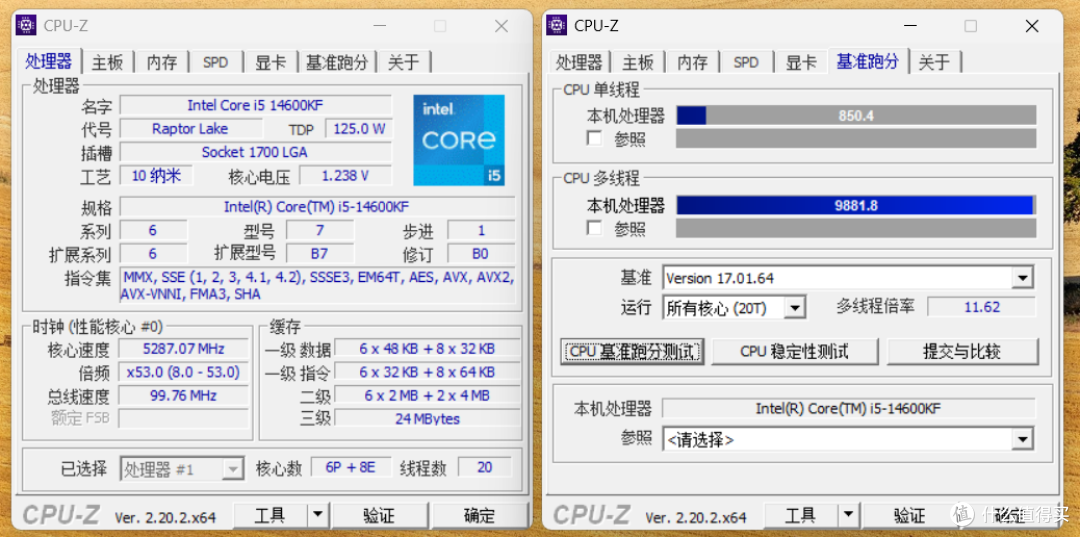Screen dimensions: 1080x537
Task: Start the CPU 基准跑分测试 button
Action: click(632, 351)
